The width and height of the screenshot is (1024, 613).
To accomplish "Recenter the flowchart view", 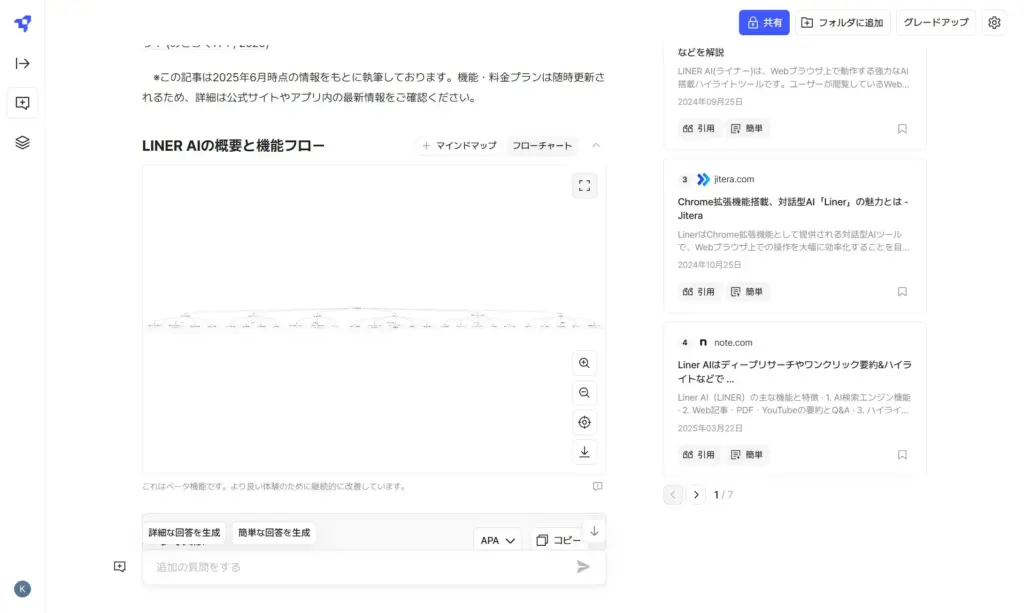I will click(584, 422).
